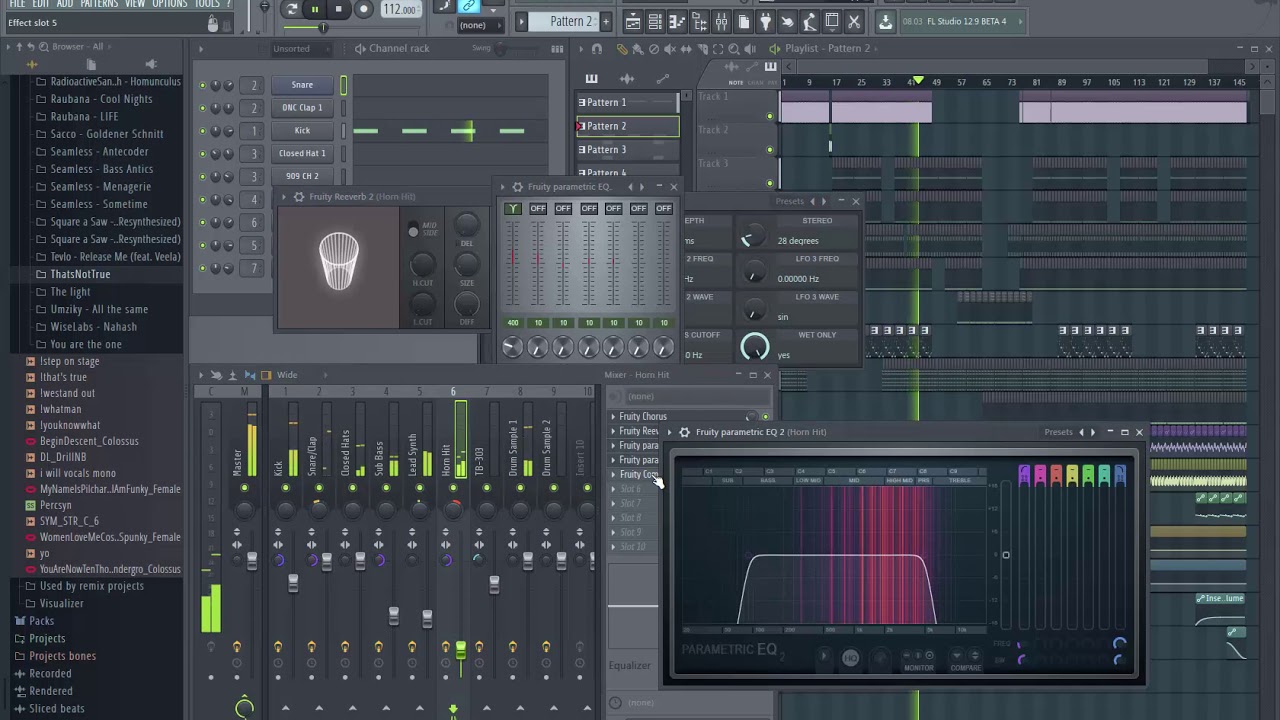Open Presets in Fruity parametric EQ 2
Viewport: 1280px width, 720px height.
tap(1058, 432)
